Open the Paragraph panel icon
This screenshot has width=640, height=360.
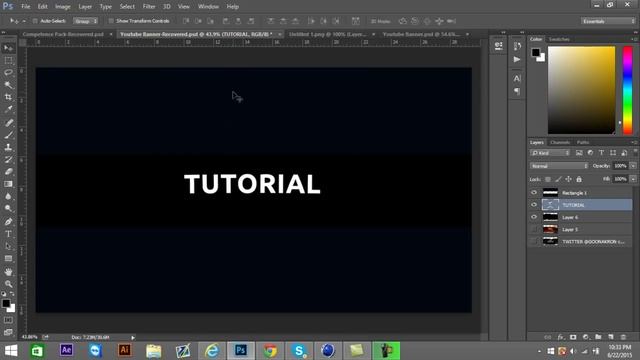coord(517,91)
